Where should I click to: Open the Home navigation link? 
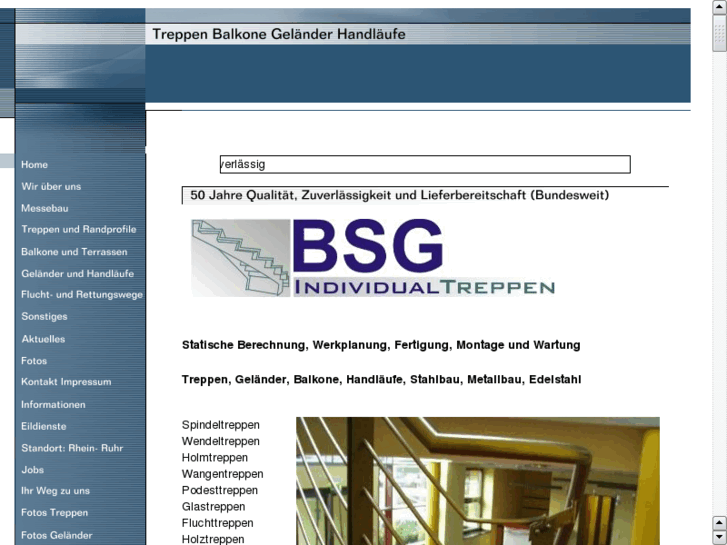pos(34,165)
